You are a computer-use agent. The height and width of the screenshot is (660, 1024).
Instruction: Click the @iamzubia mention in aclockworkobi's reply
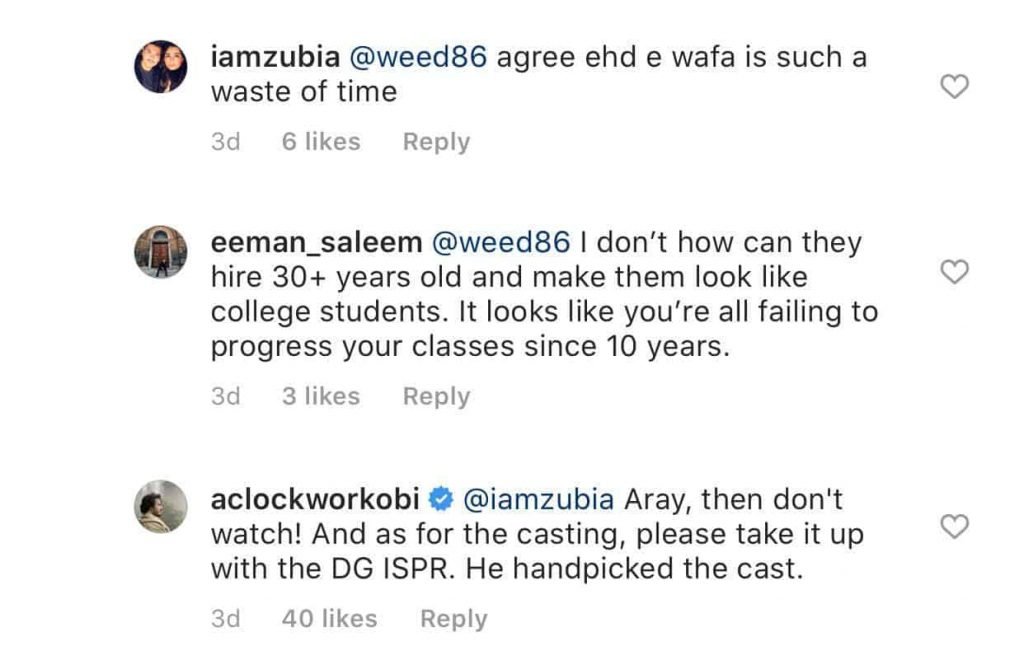(x=537, y=498)
